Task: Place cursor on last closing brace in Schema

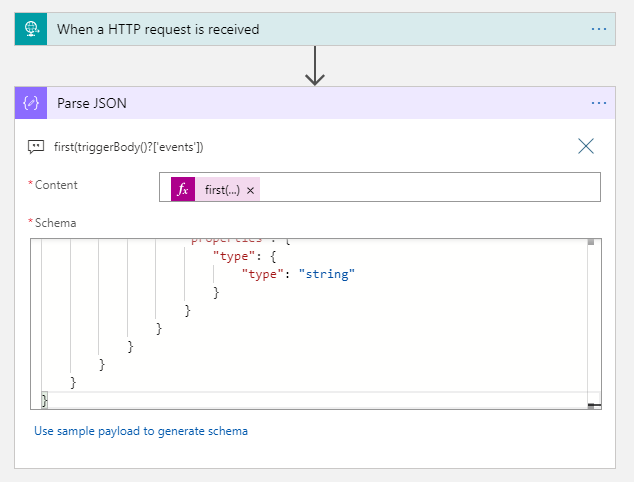Action: click(x=44, y=400)
